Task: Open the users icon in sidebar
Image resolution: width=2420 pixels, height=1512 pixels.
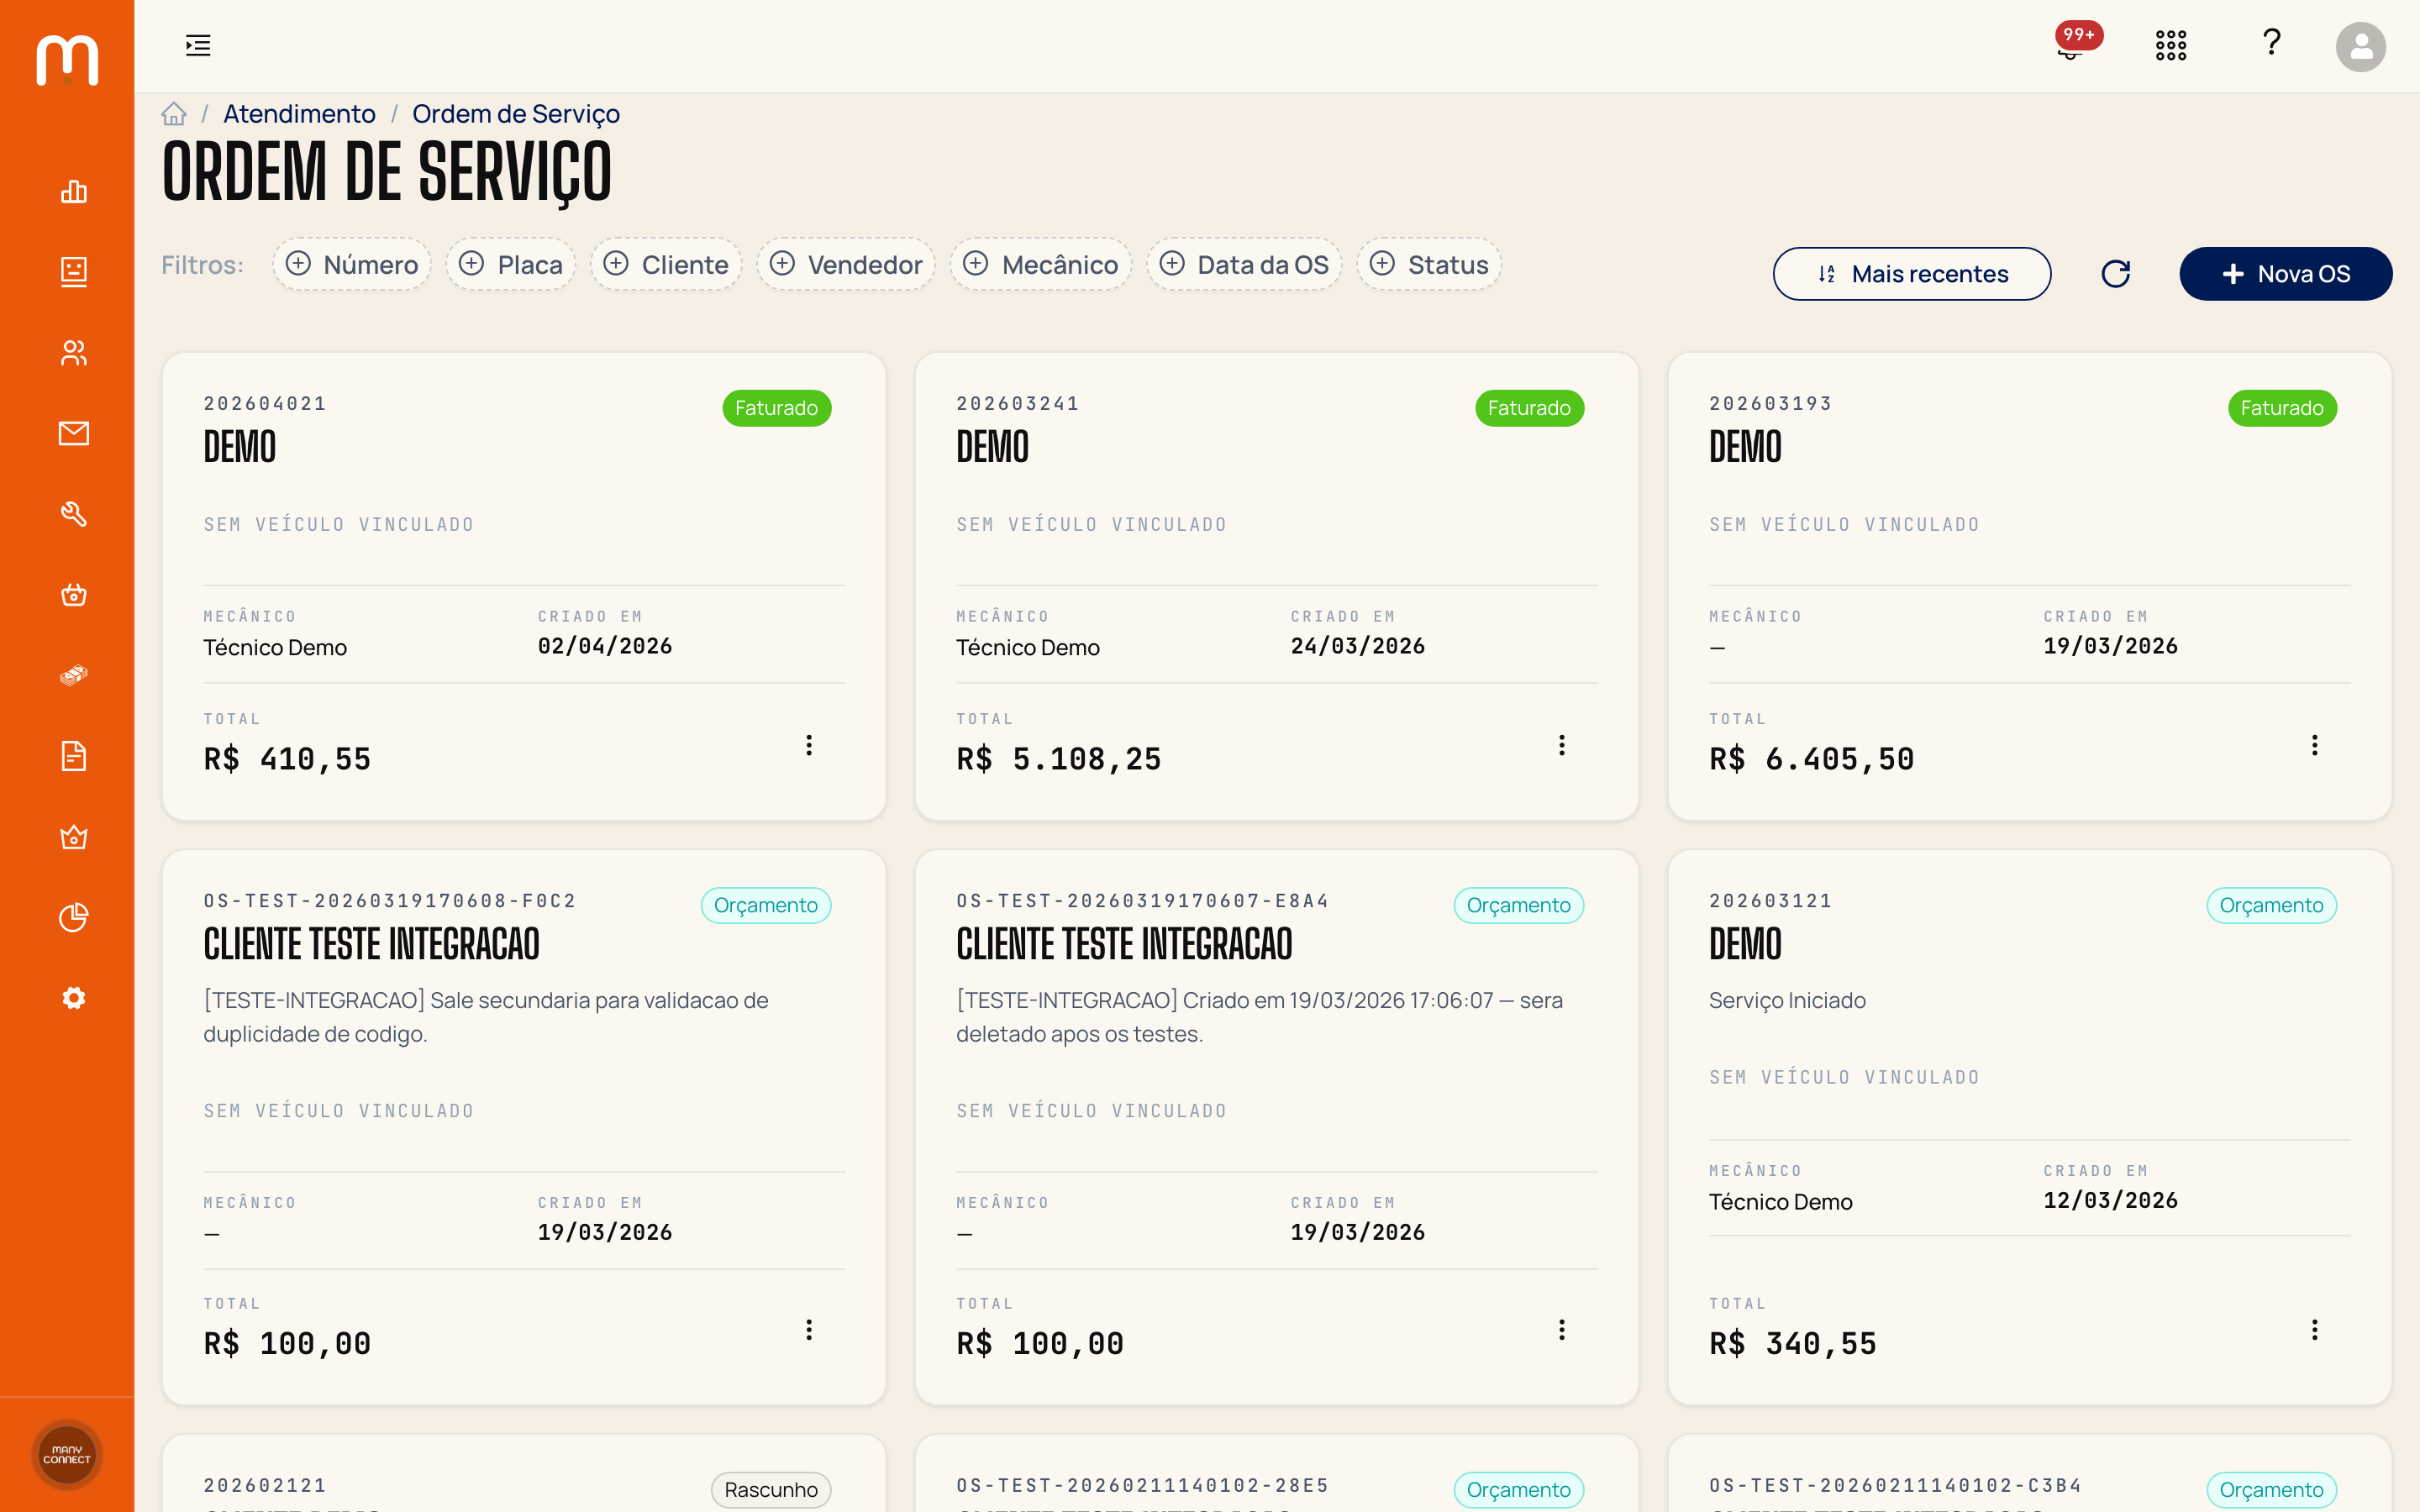Action: point(74,352)
